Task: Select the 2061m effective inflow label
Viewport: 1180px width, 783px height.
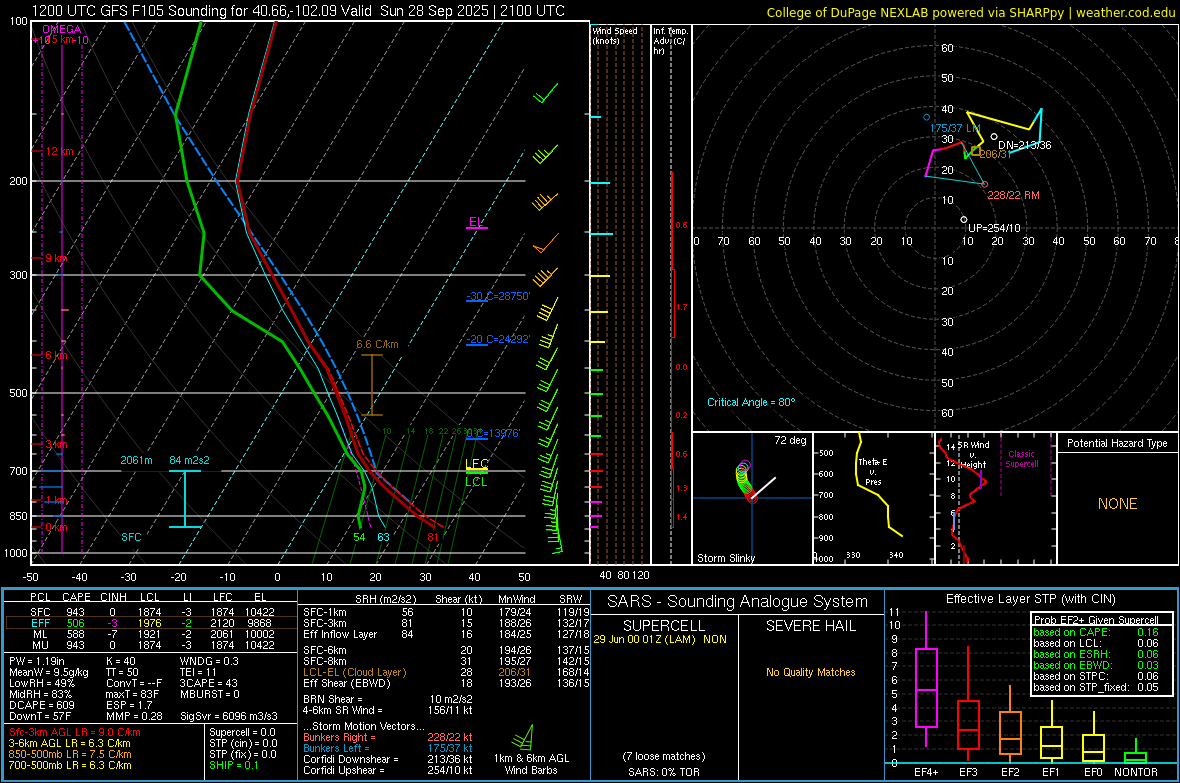Action: click(x=136, y=460)
